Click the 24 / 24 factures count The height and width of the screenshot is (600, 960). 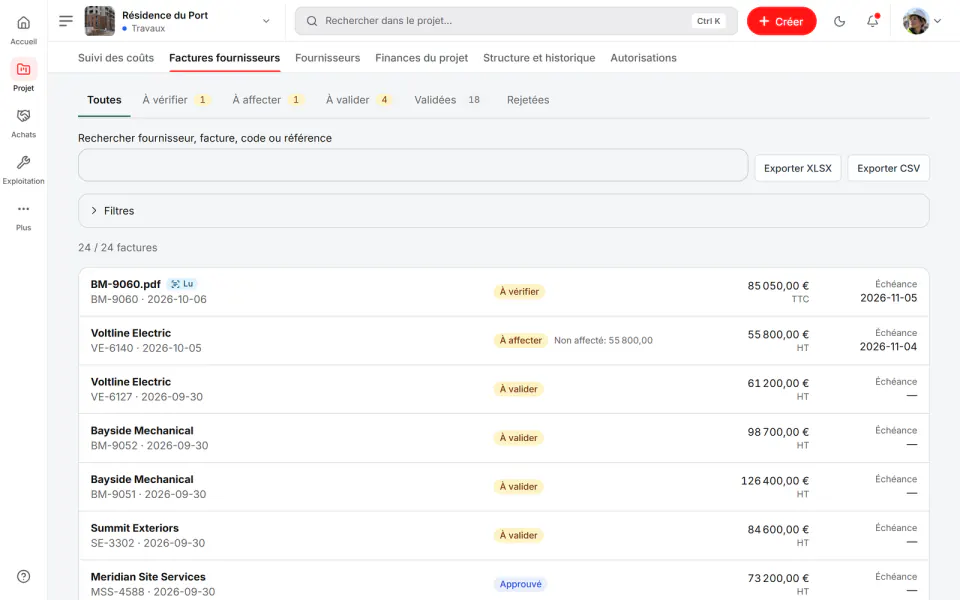tap(118, 248)
